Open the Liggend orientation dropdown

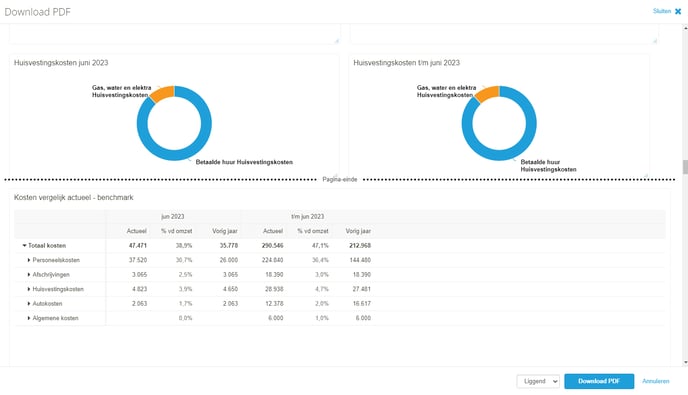pos(538,381)
